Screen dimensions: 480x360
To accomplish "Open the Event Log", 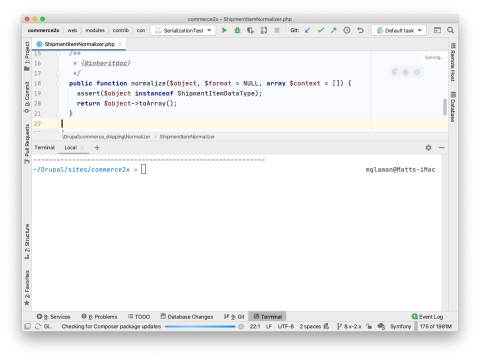I will (427, 316).
